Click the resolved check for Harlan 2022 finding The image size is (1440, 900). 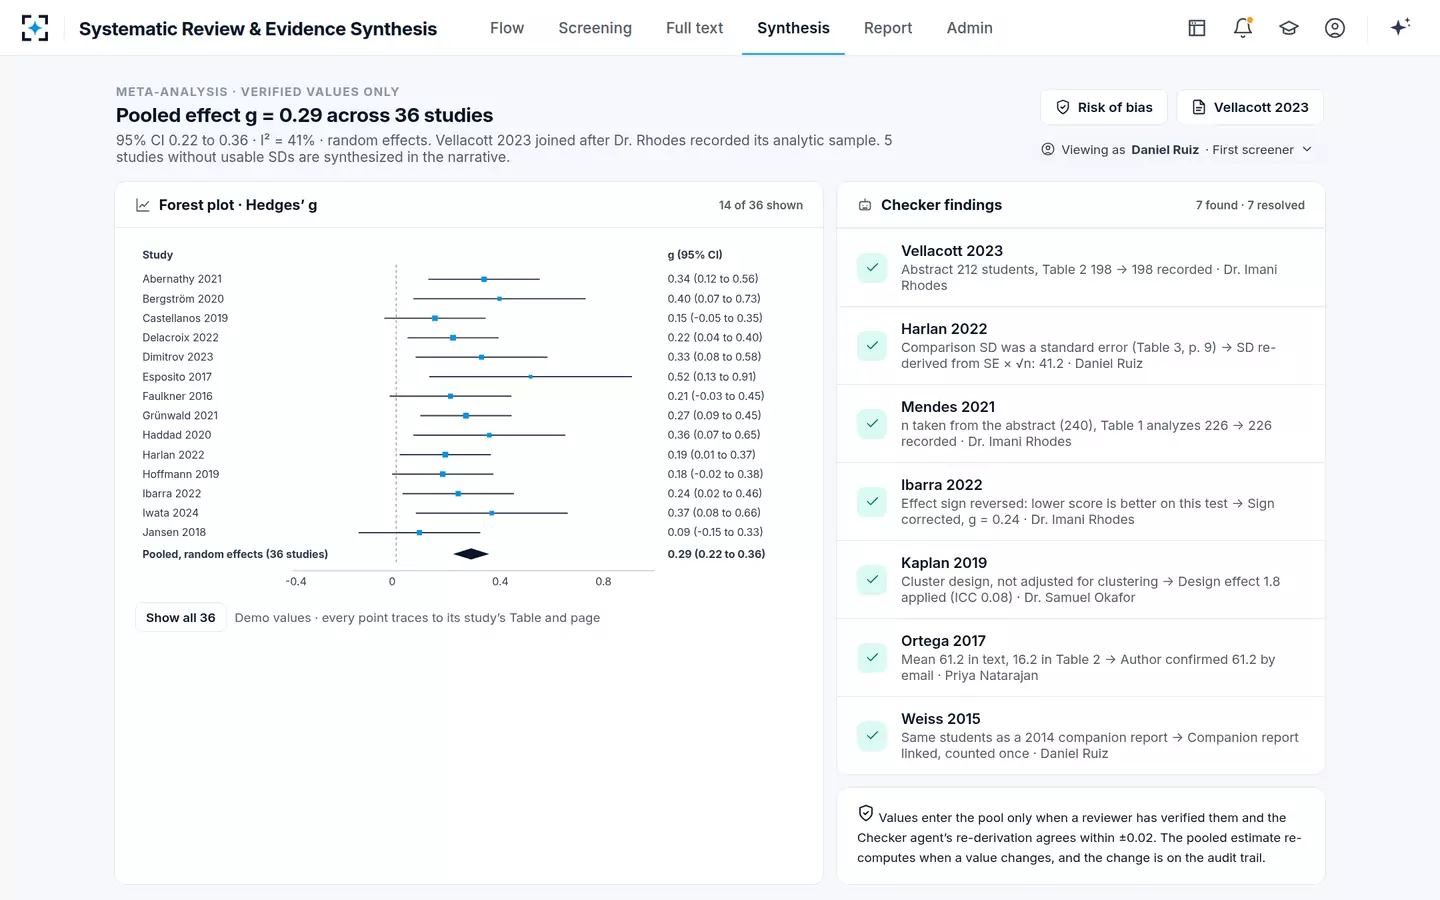click(x=872, y=346)
